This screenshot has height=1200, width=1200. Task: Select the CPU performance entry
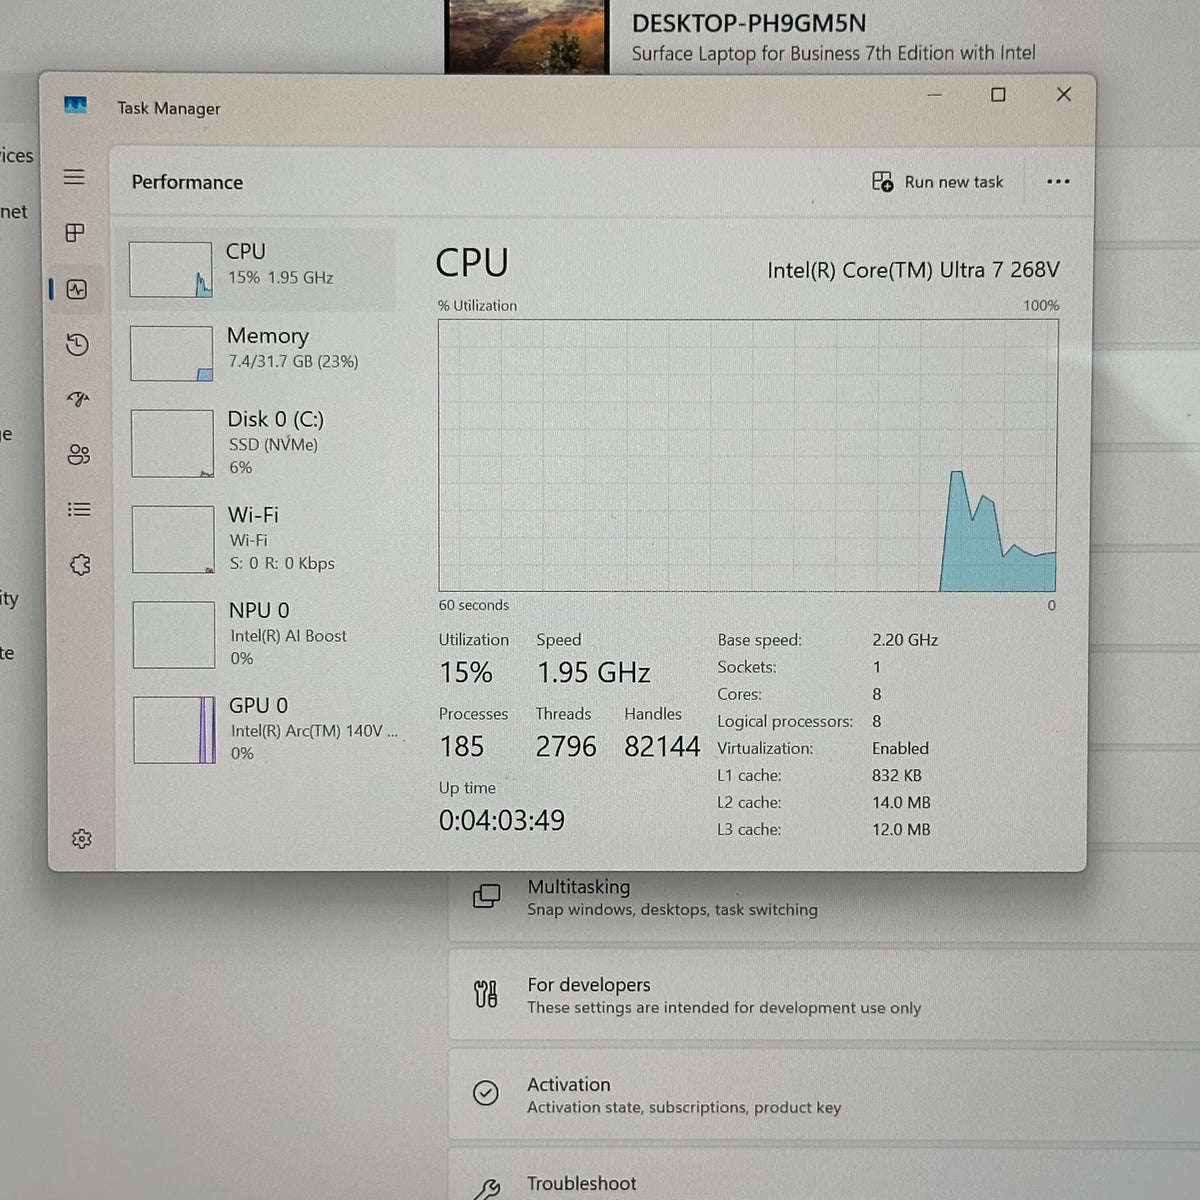point(256,269)
